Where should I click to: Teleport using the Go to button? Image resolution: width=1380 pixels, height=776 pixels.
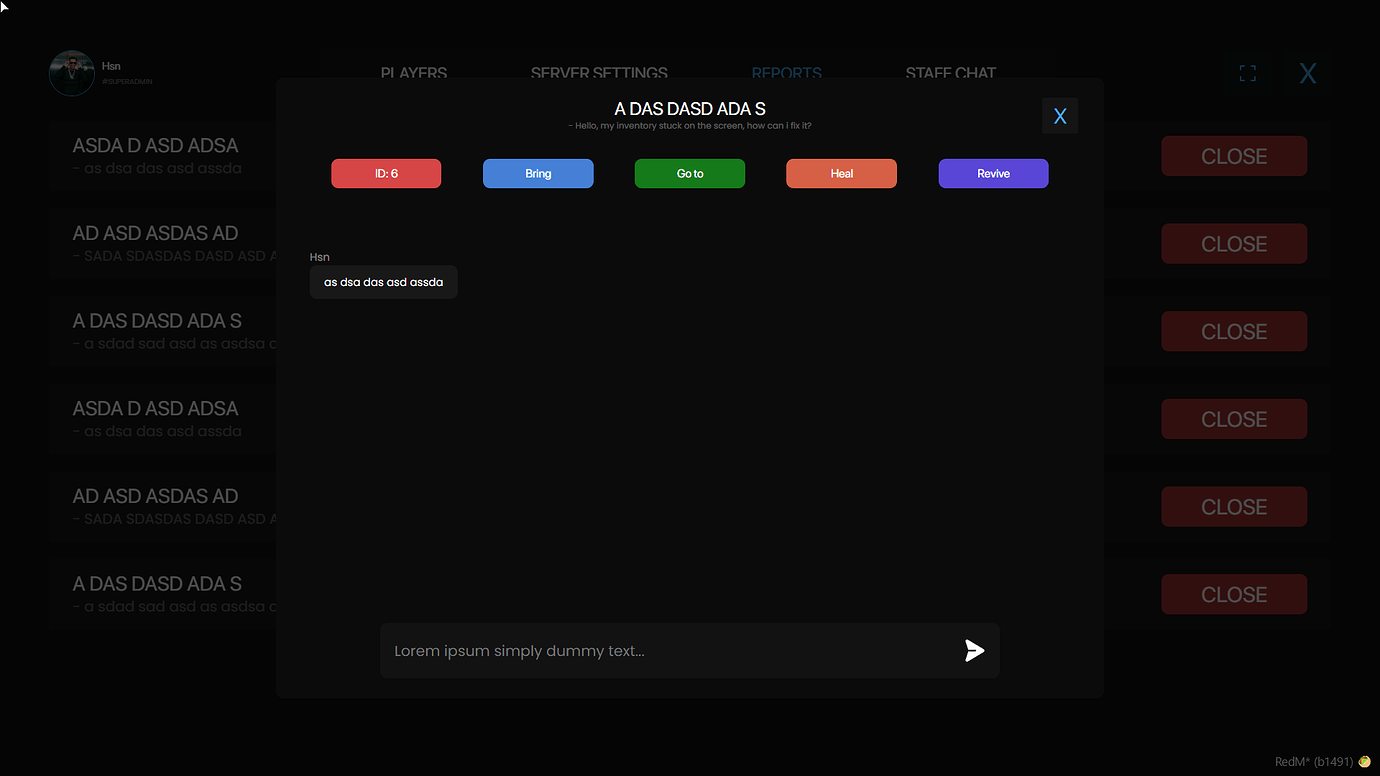pos(689,173)
